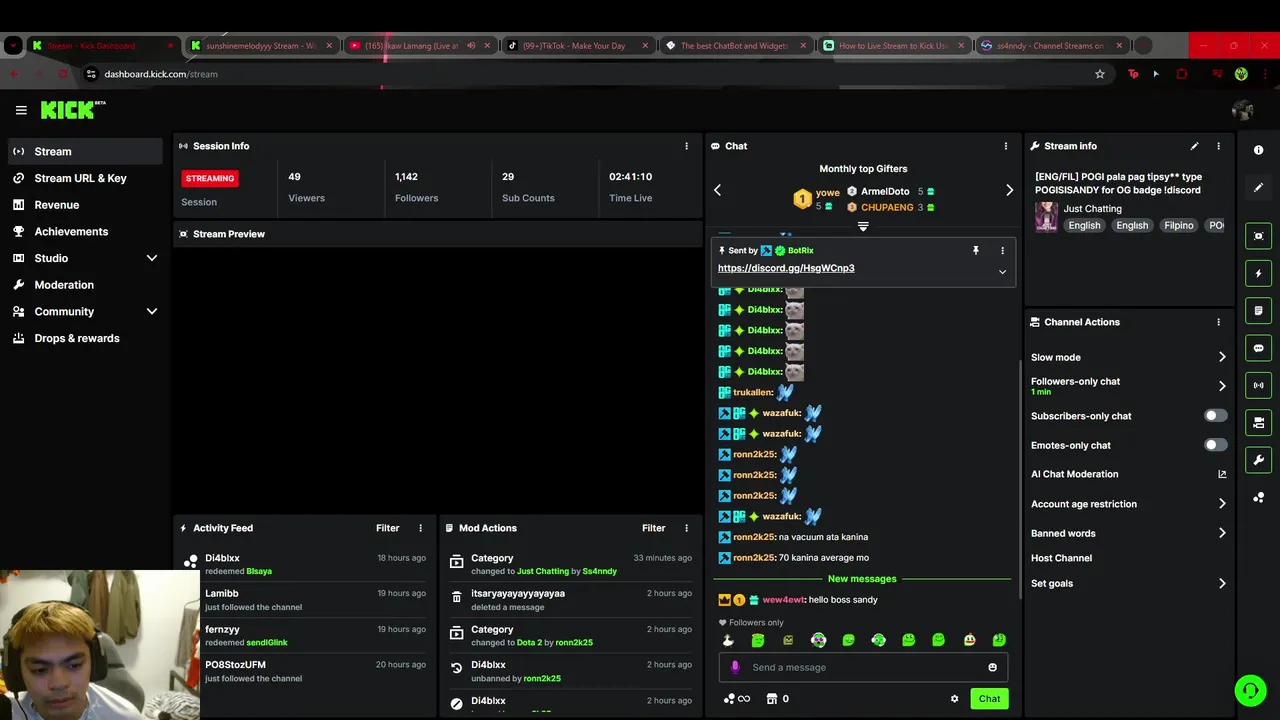Image resolution: width=1280 pixels, height=720 pixels.
Task: Bookmark this page with the star icon
Action: pyautogui.click(x=1099, y=74)
